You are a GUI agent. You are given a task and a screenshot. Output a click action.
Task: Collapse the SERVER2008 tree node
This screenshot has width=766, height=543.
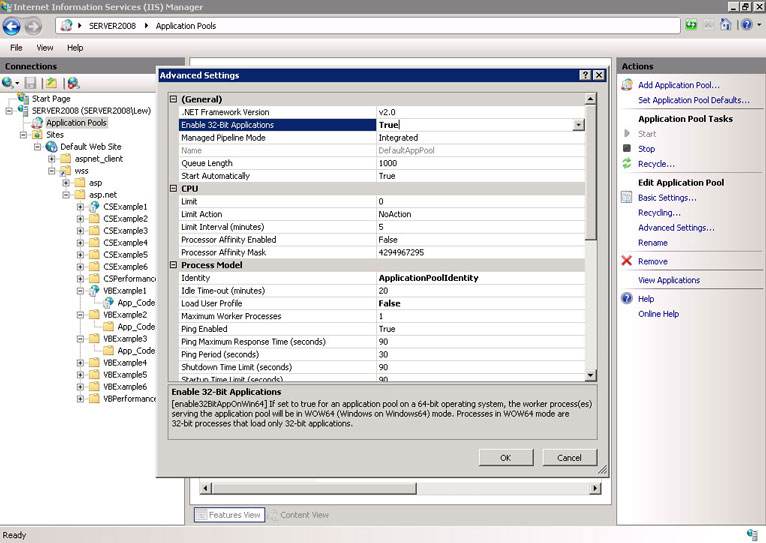9,111
